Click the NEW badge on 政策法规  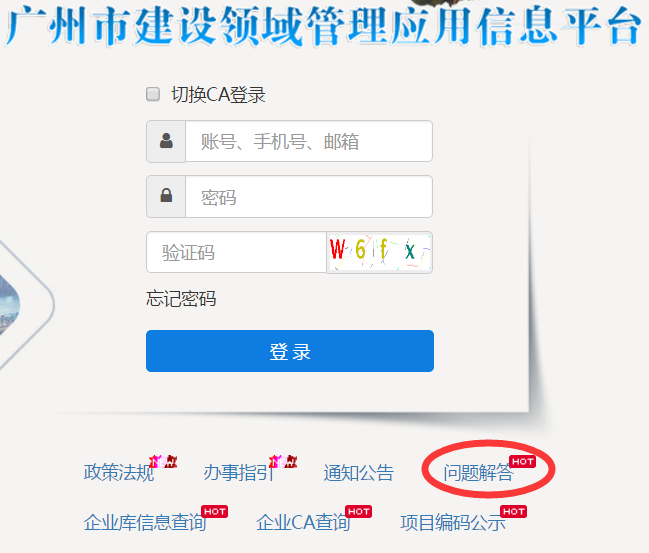163,461
